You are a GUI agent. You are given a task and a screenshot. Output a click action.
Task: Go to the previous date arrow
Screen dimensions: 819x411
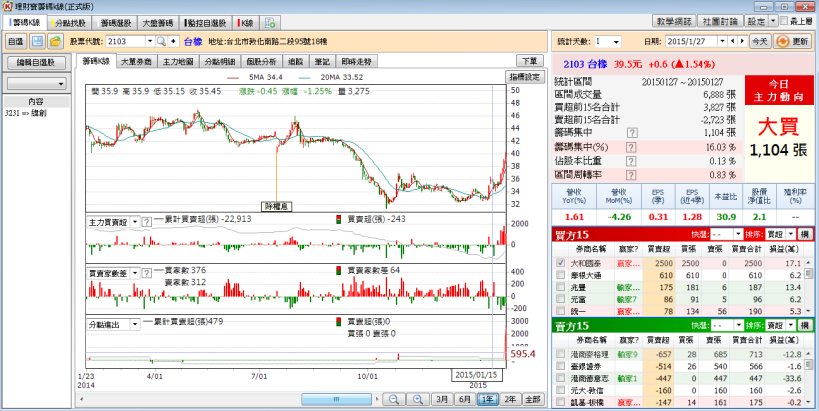[732, 41]
